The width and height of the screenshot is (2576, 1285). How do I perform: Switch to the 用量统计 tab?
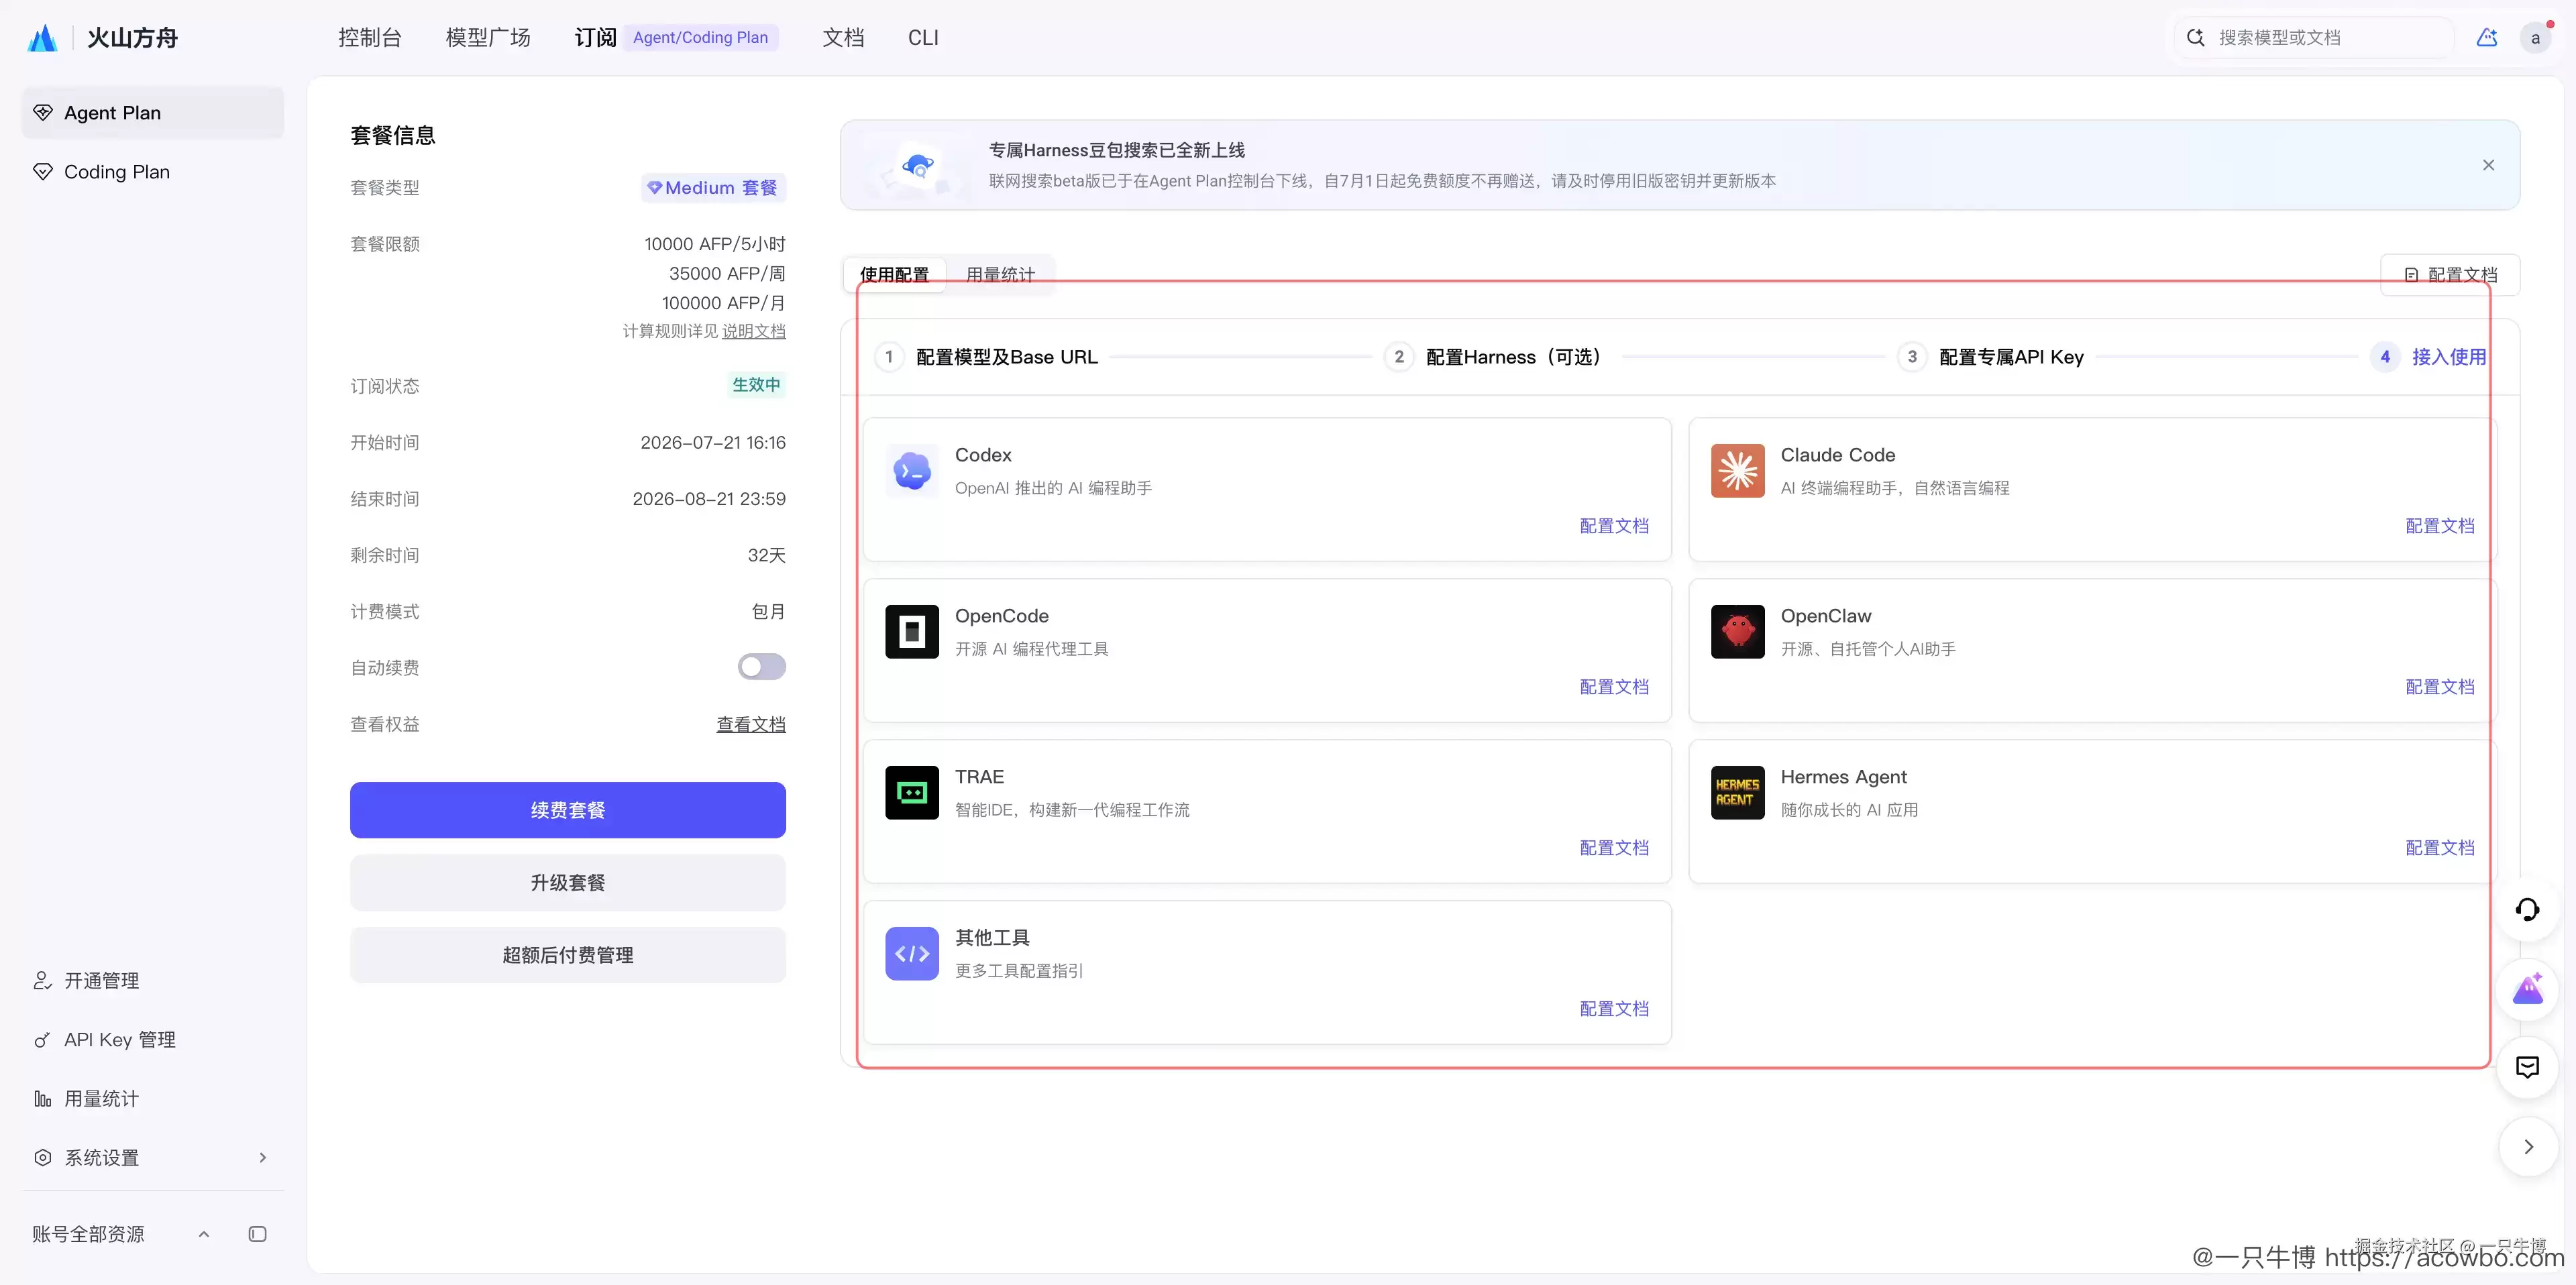tap(1000, 275)
